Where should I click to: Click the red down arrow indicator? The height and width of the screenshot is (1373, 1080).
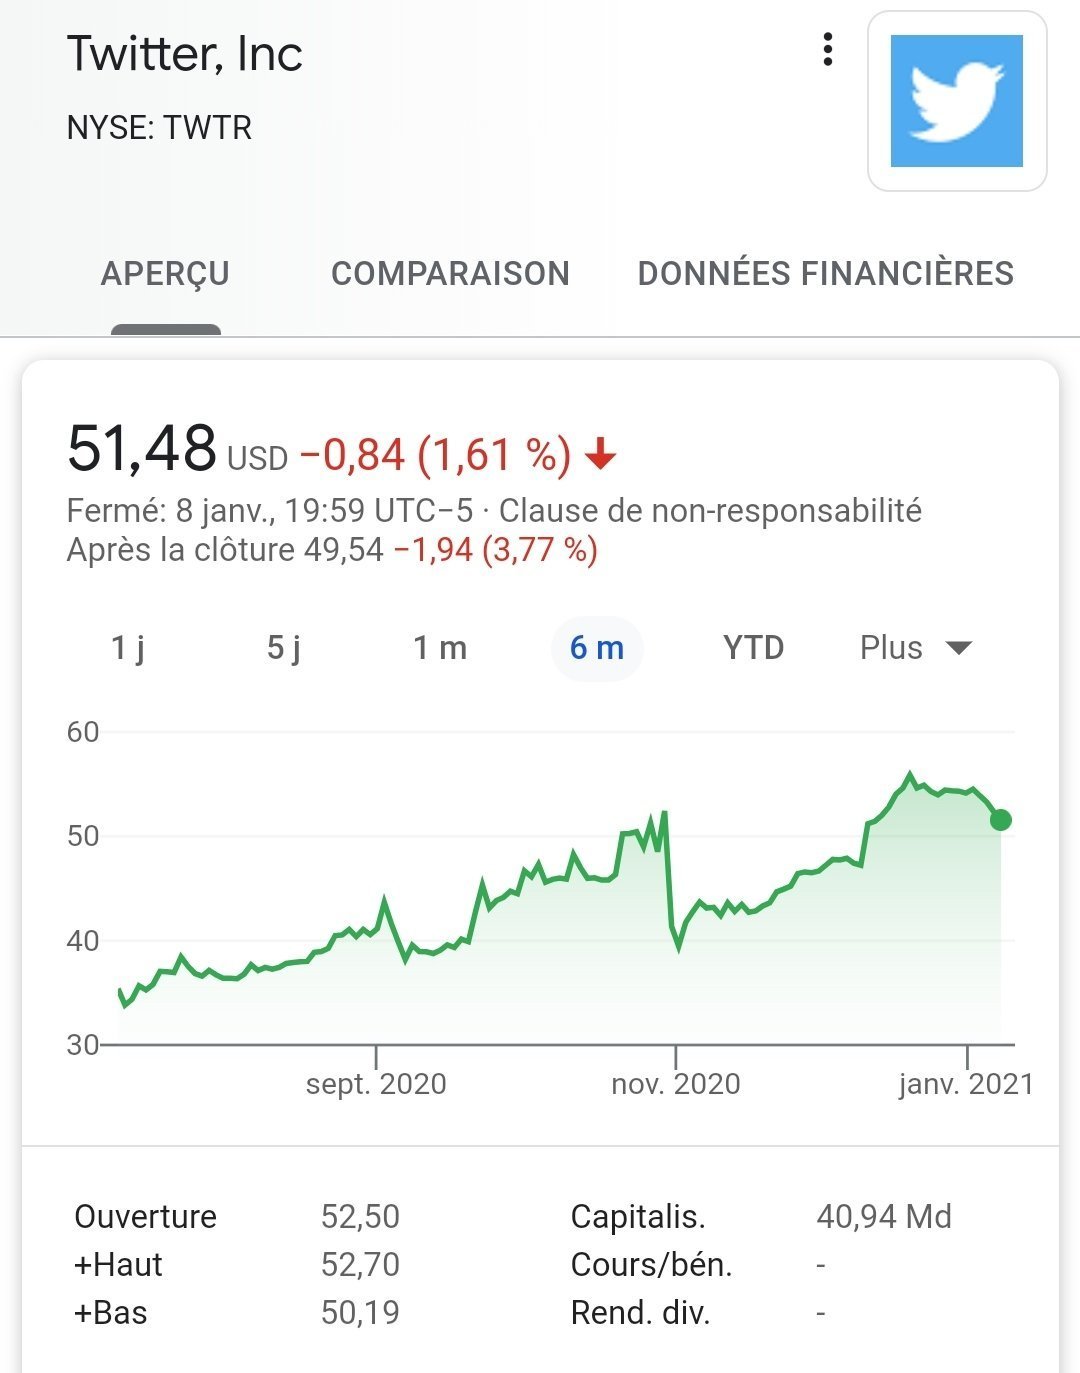click(601, 456)
